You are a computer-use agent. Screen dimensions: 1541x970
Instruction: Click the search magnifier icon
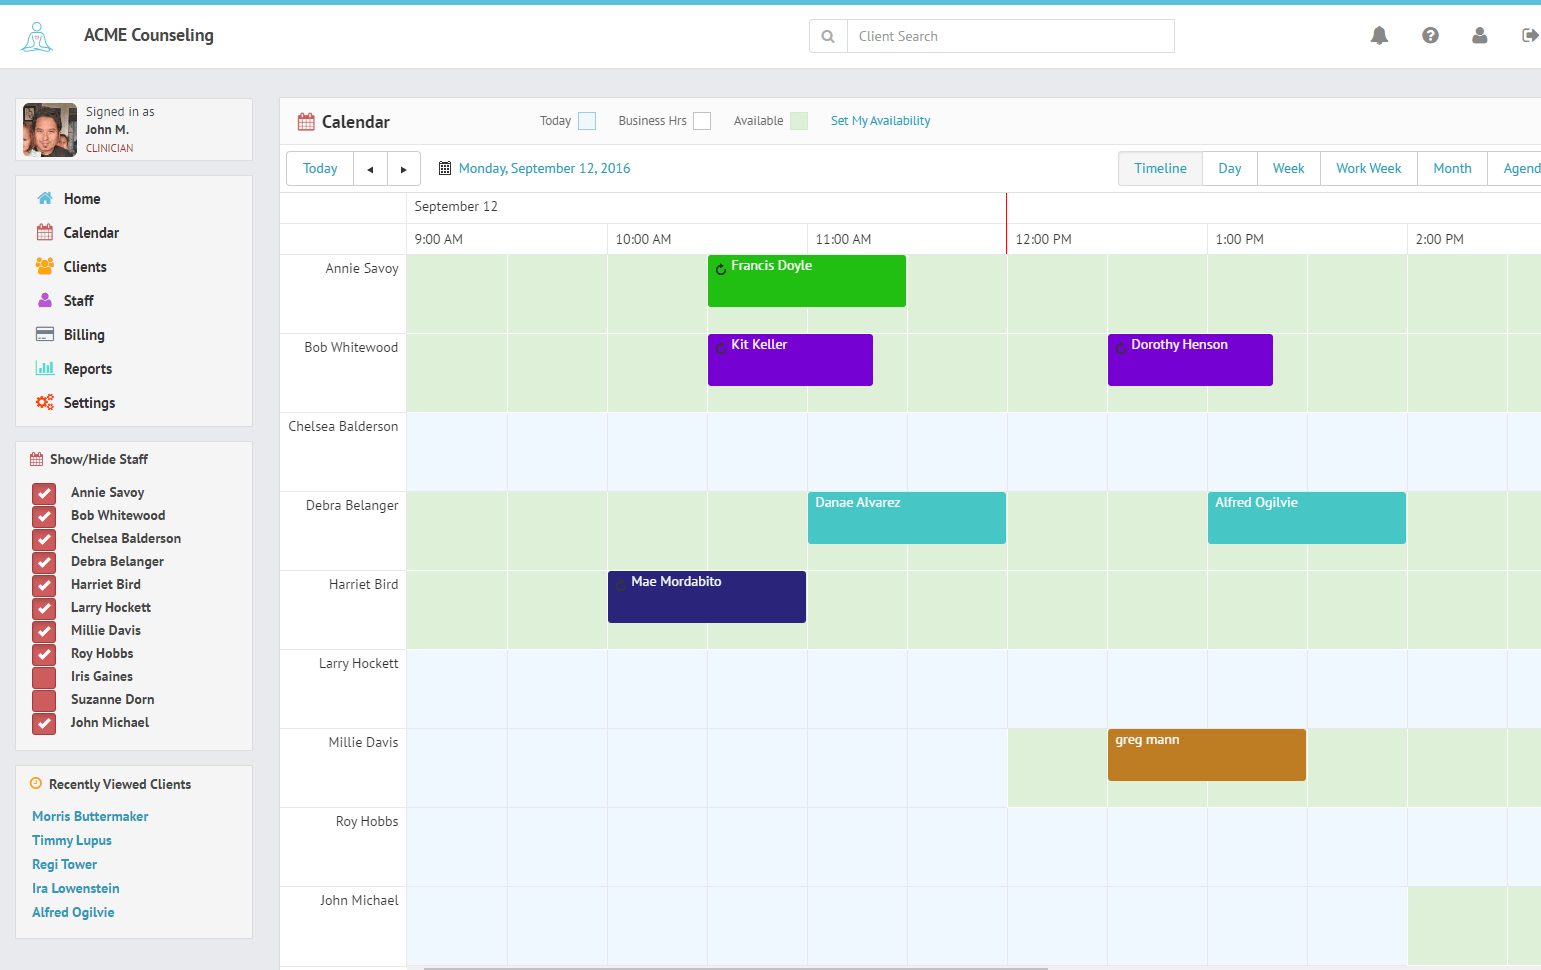(828, 36)
